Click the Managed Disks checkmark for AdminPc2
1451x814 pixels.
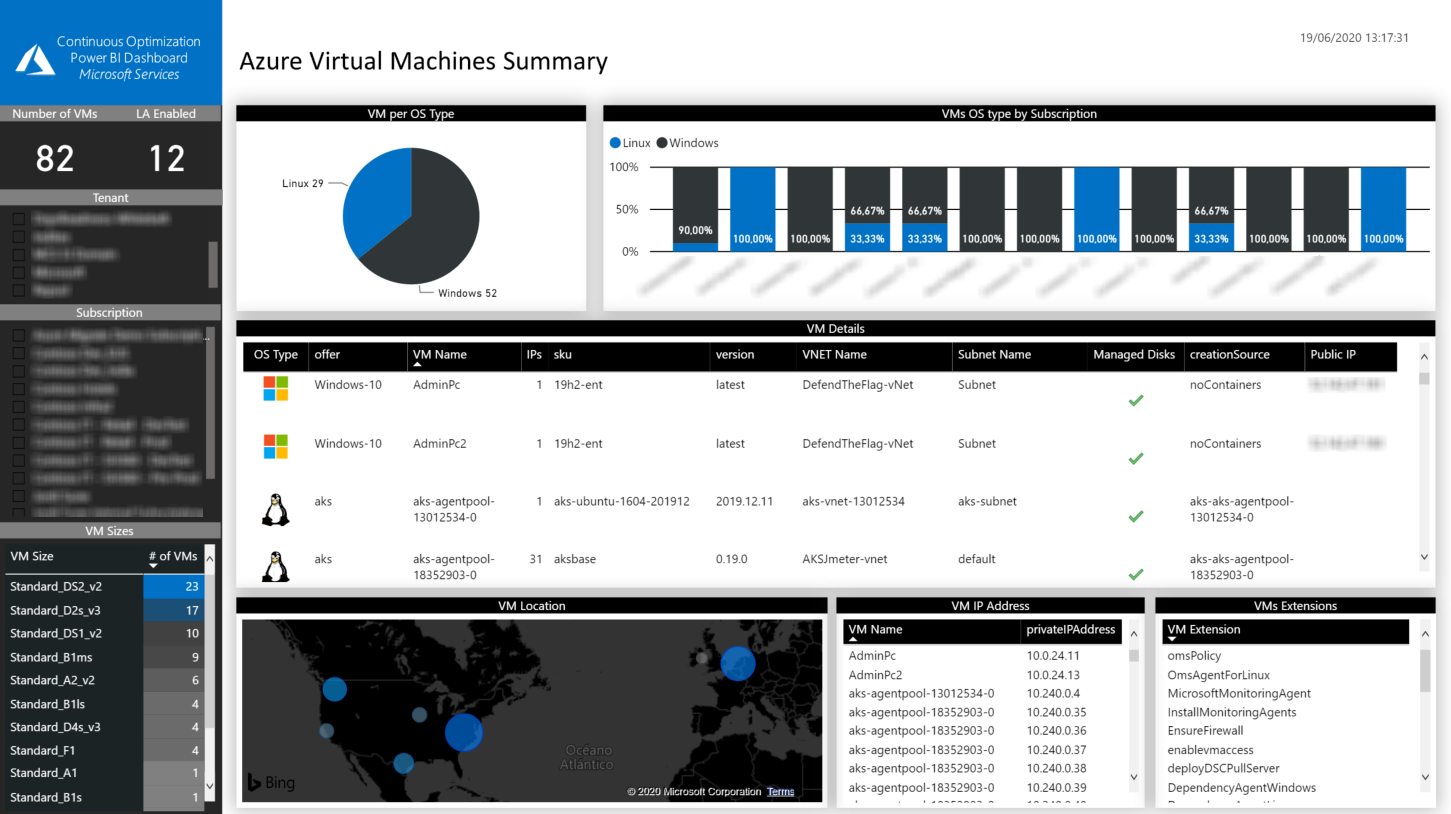(x=1135, y=459)
